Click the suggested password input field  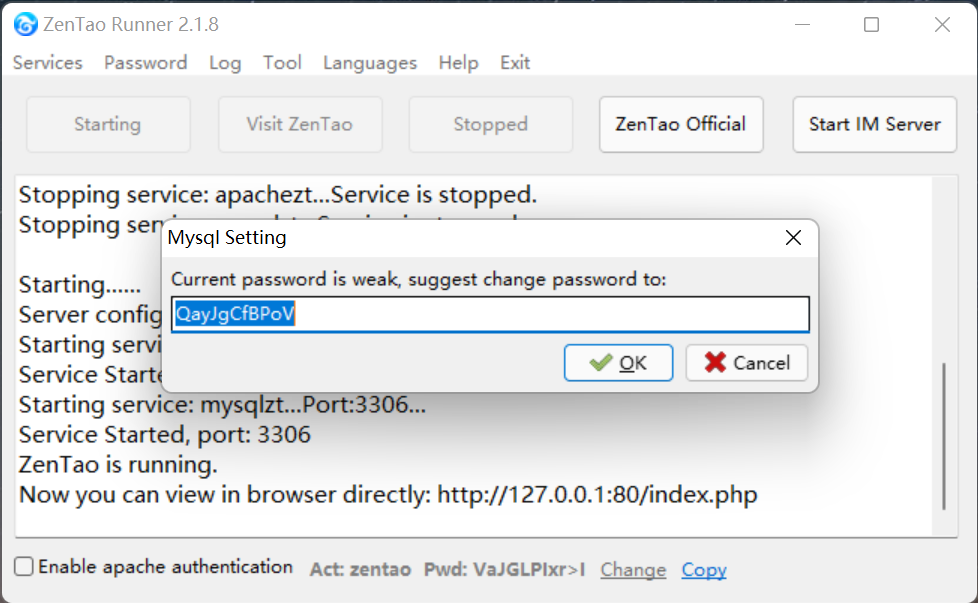490,314
